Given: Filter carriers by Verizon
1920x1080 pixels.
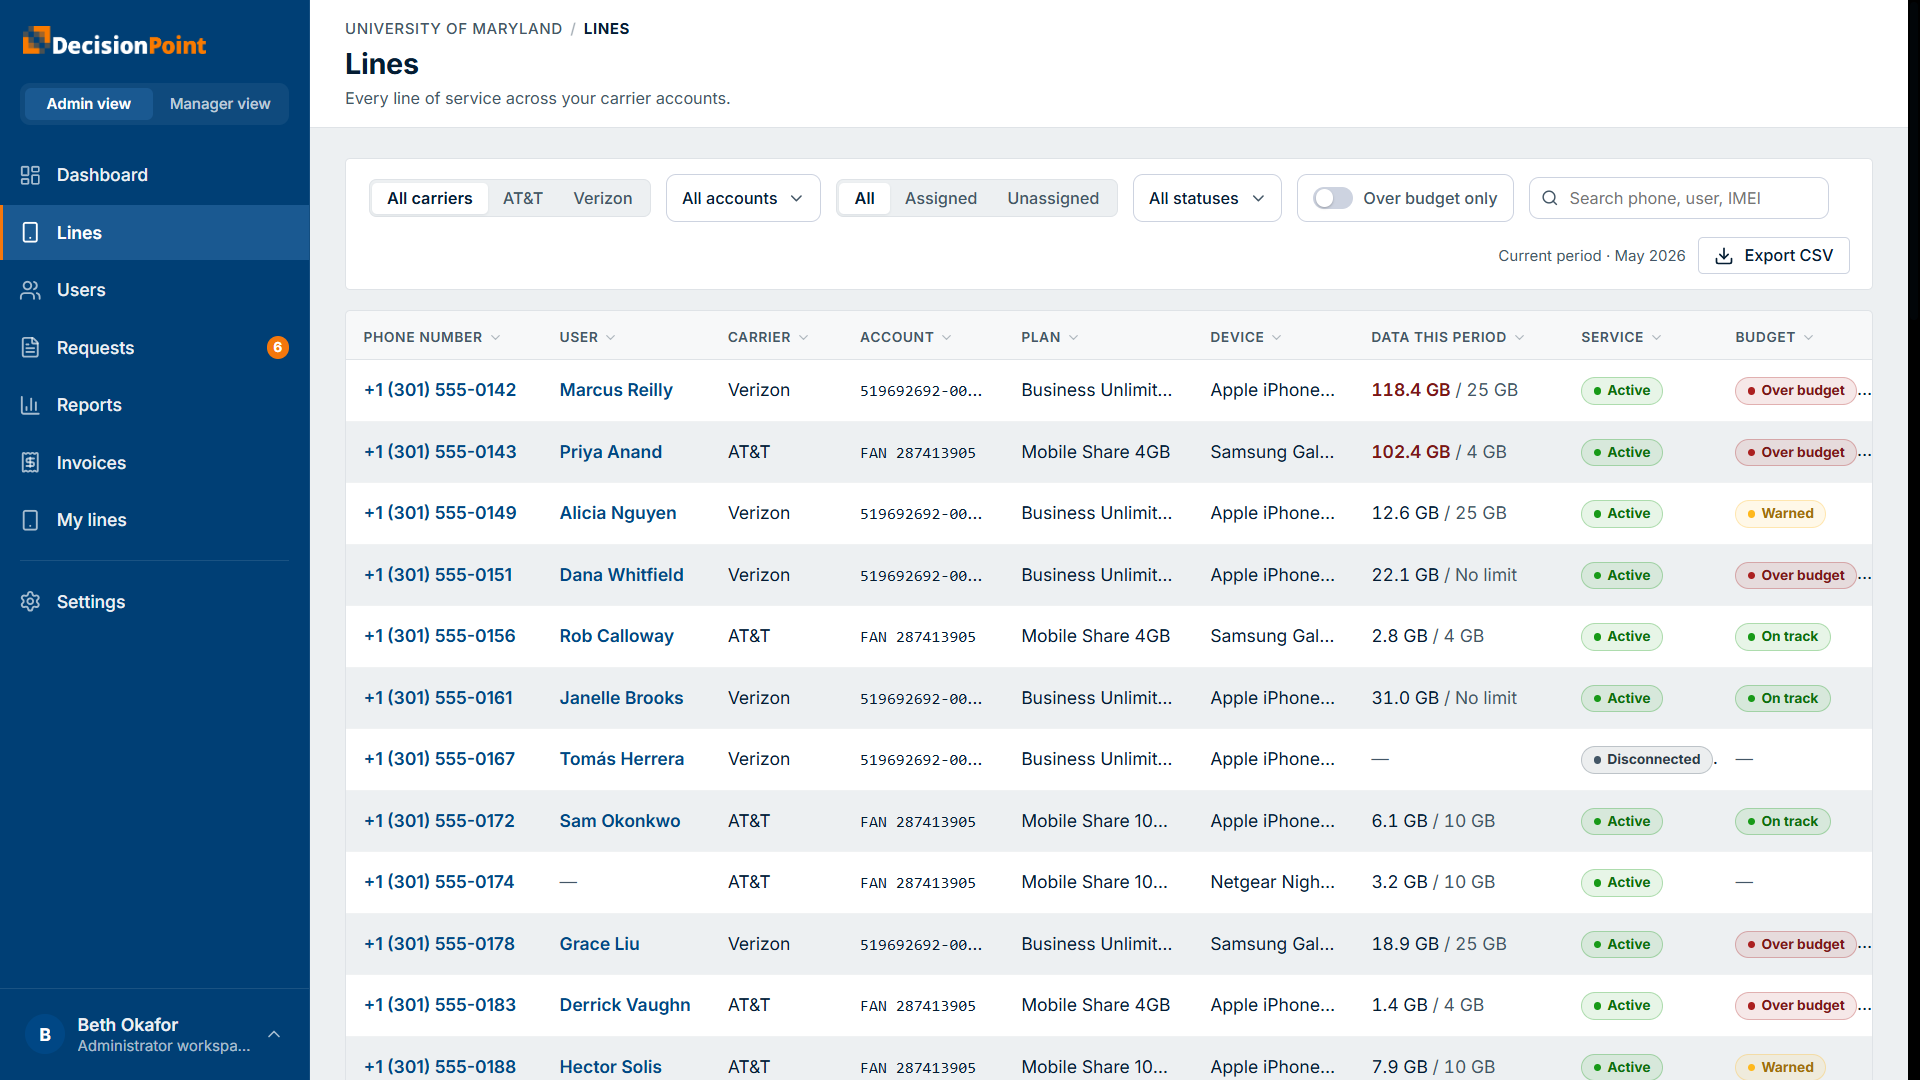Looking at the screenshot, I should [602, 198].
